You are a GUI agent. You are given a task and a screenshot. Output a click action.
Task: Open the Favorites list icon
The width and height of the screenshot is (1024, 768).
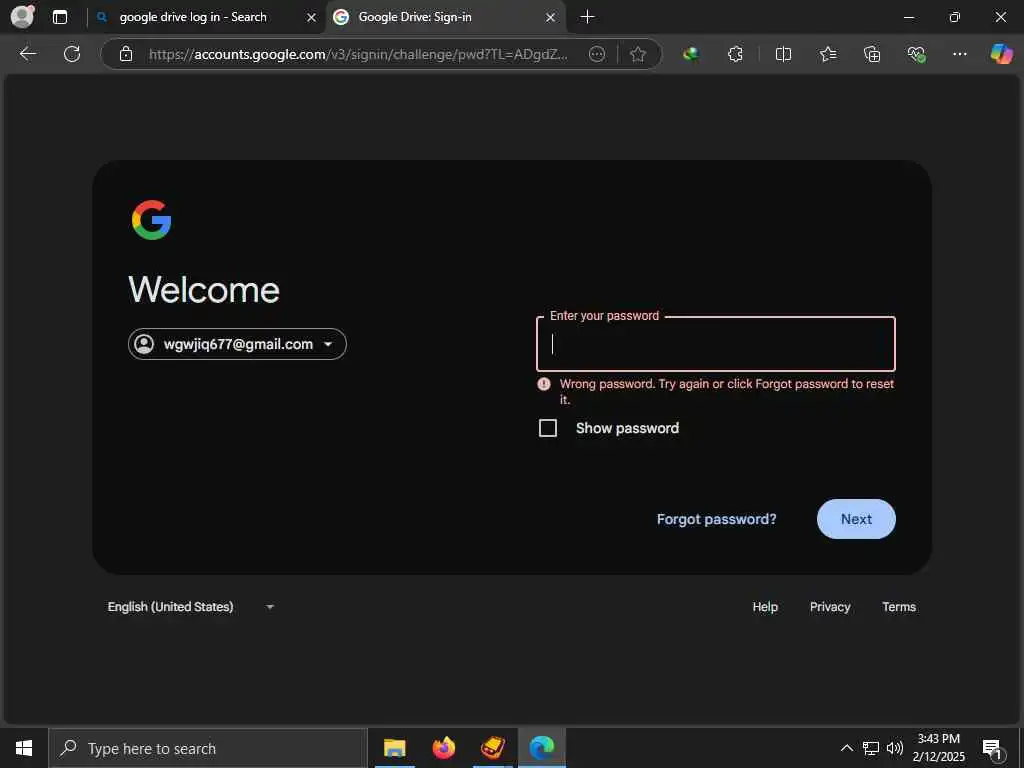pos(827,54)
